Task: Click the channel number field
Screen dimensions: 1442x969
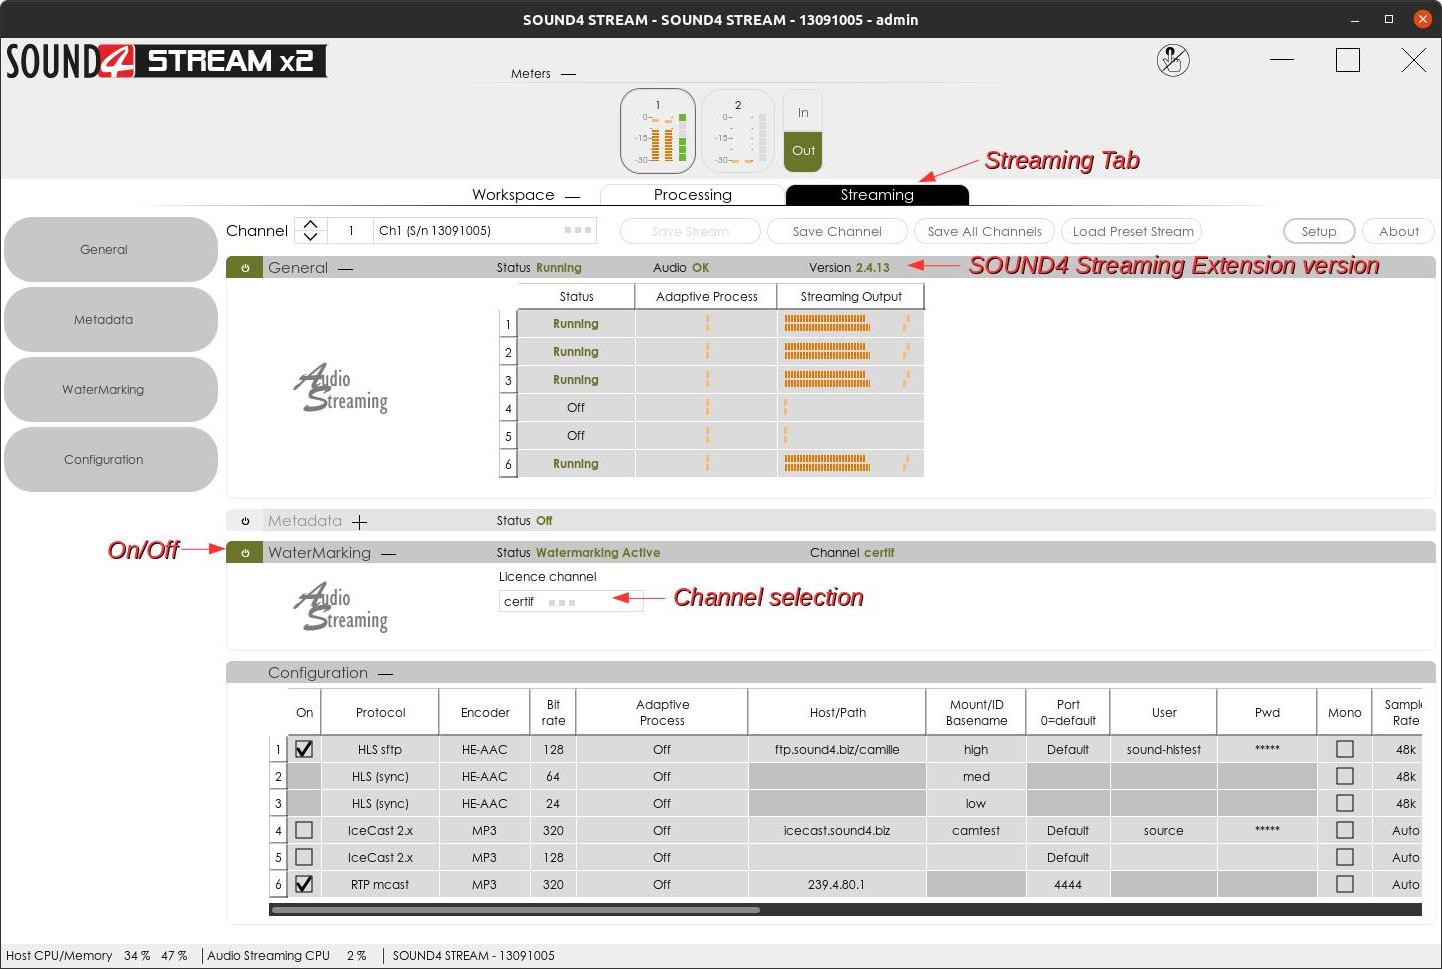Action: [x=350, y=231]
